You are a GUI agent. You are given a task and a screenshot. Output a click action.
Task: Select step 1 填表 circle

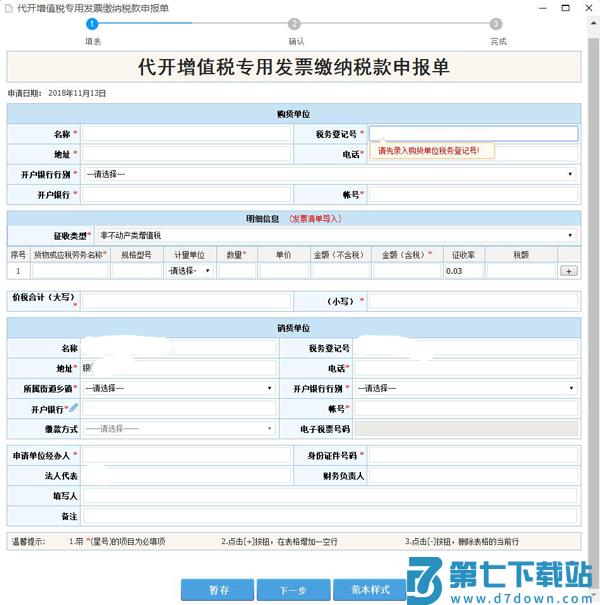tap(92, 24)
